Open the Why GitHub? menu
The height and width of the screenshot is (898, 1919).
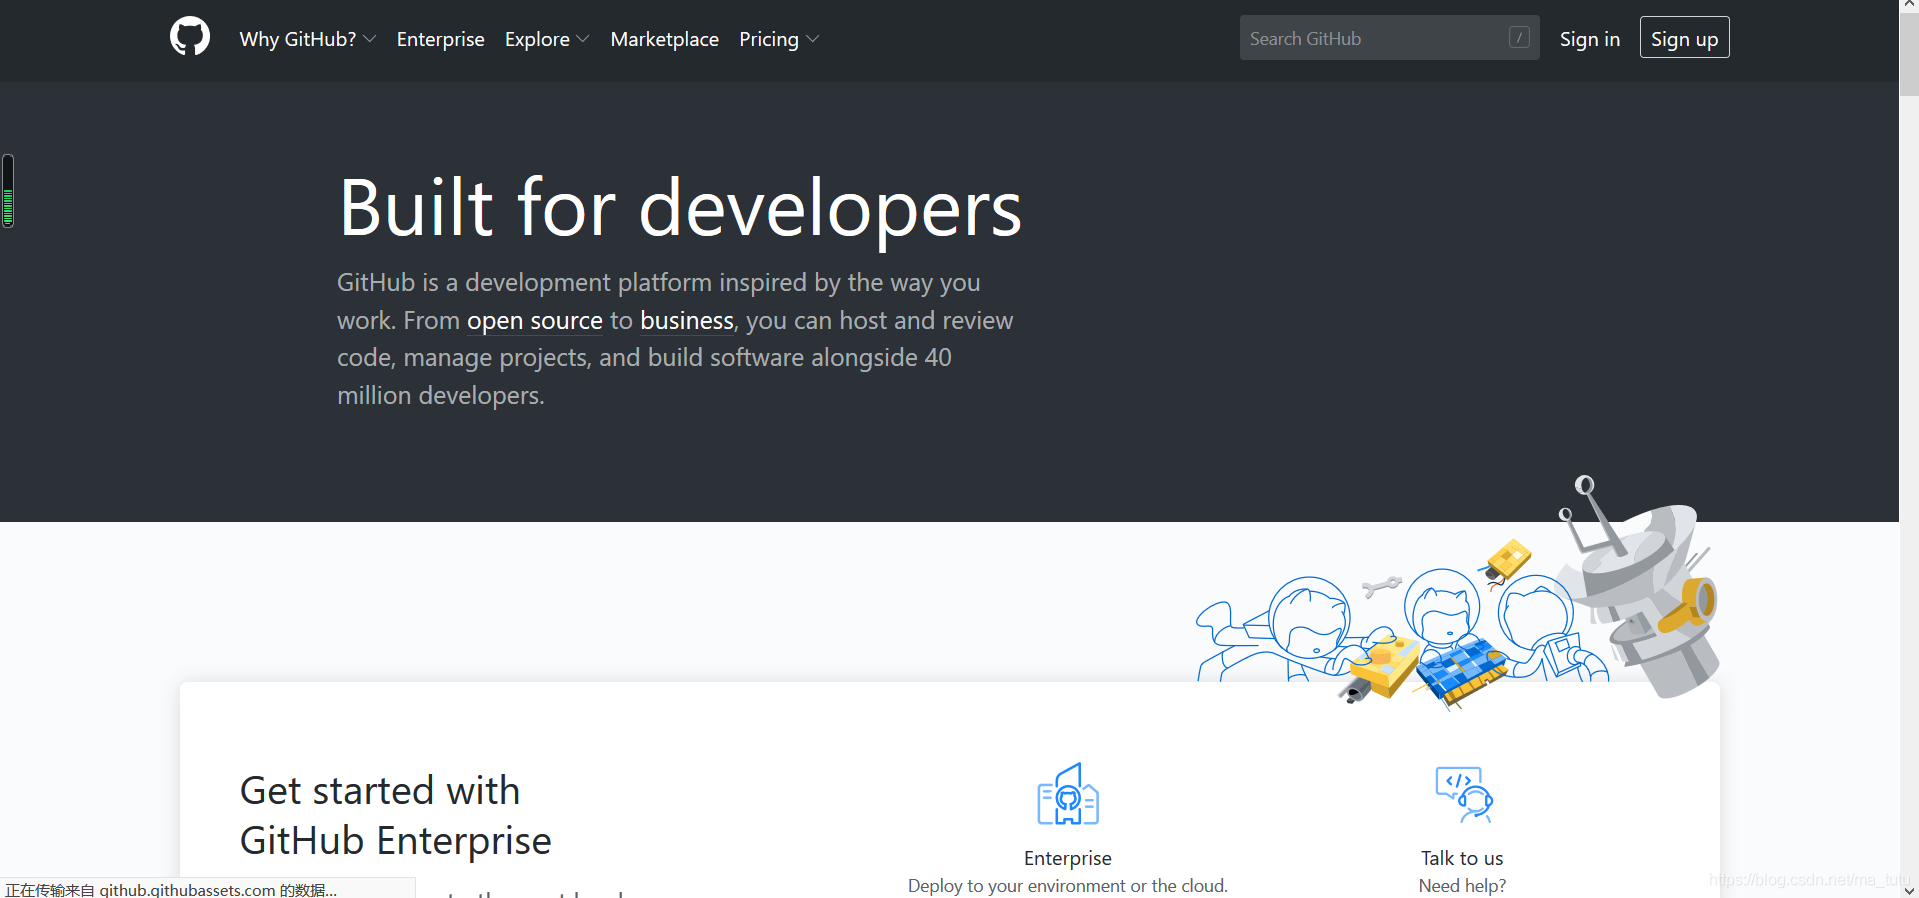(x=308, y=39)
